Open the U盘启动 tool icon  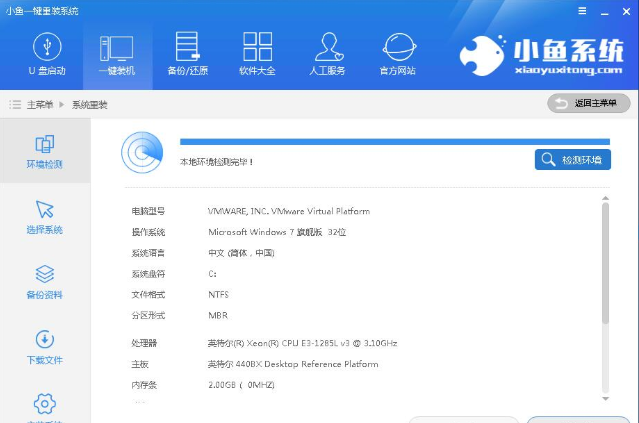pos(47,47)
